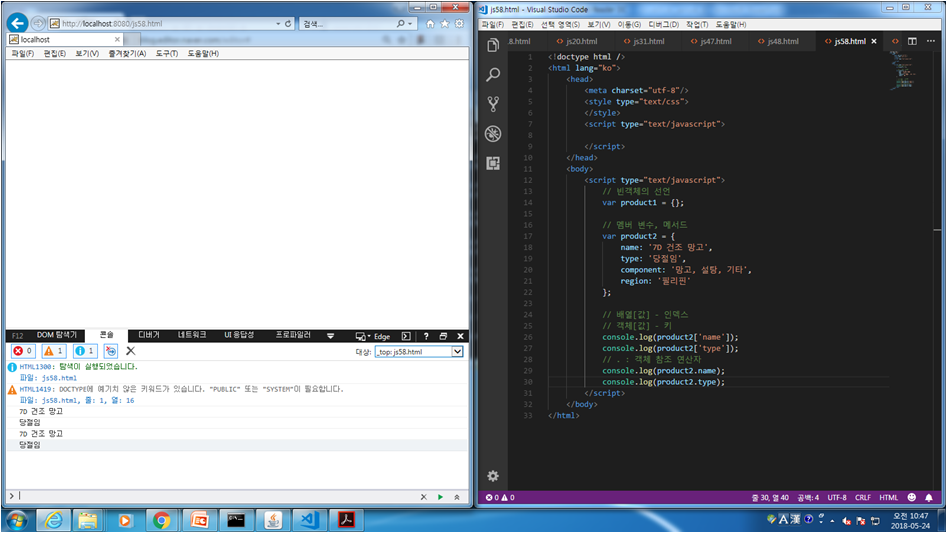Open the Extensions view in VS Code
947x533 pixels.
coord(493,163)
